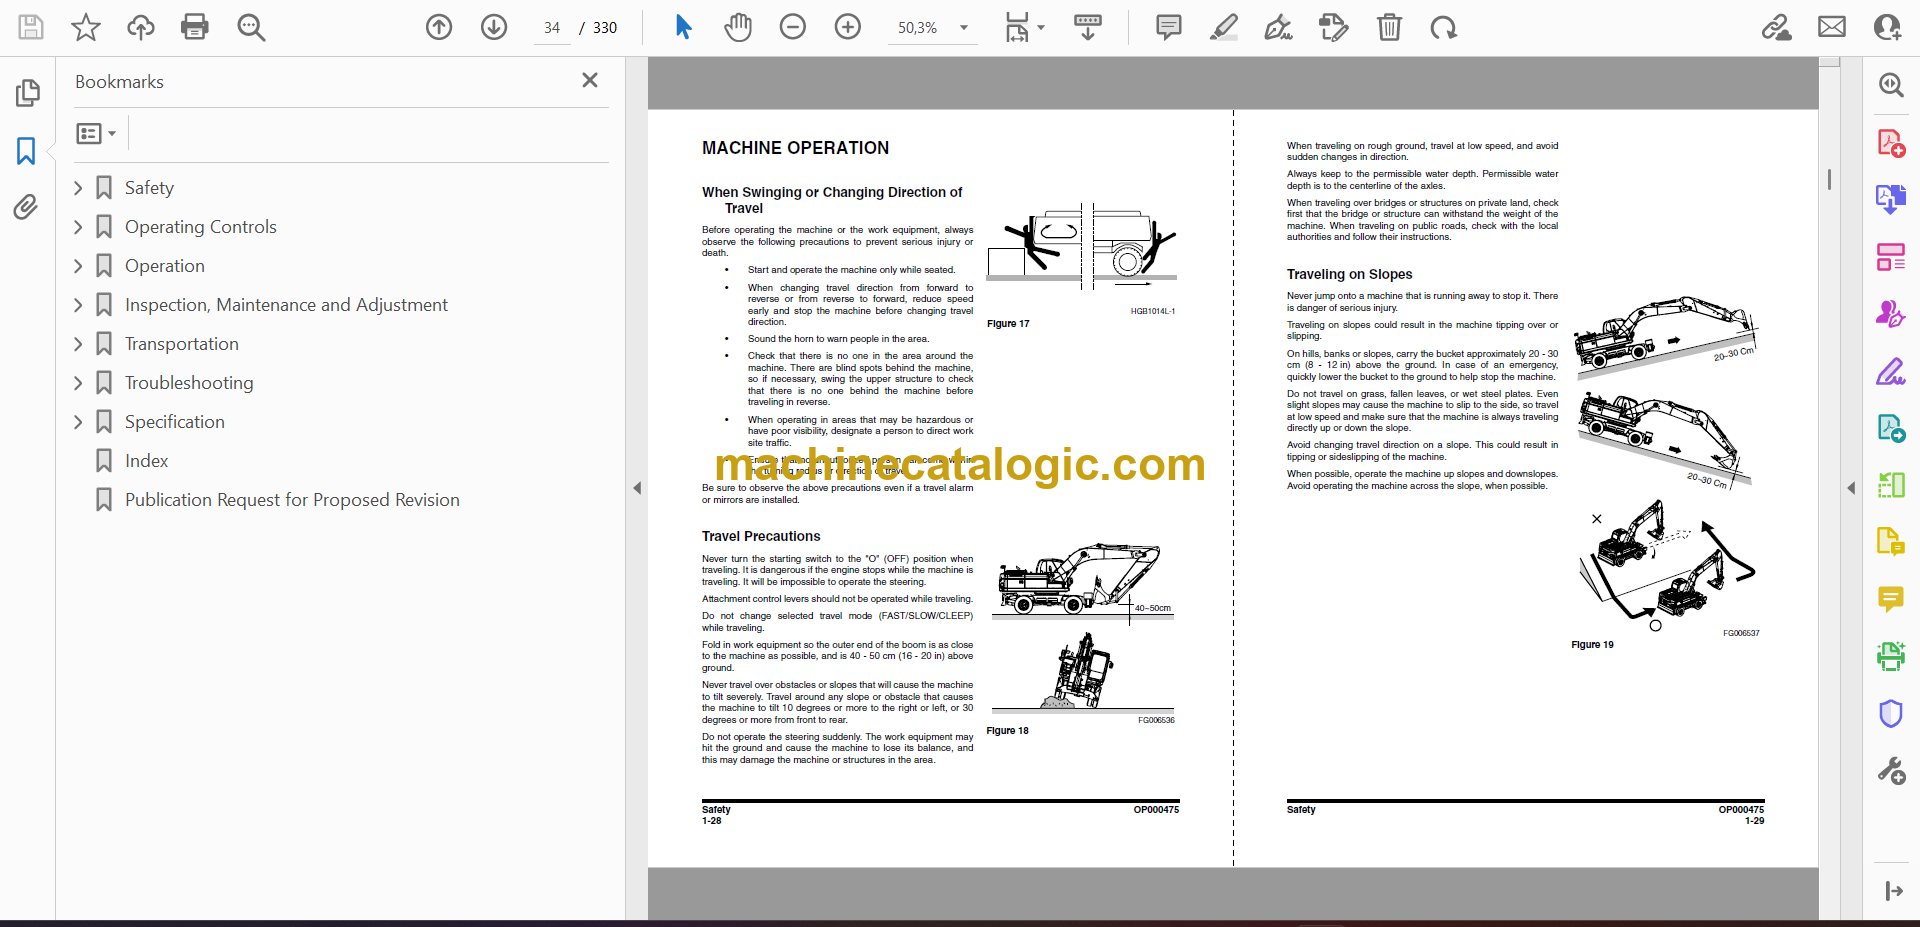Screen dimensions: 1920x927
Task: Jump to Operating Controls bookmark
Action: pyautogui.click(x=200, y=227)
